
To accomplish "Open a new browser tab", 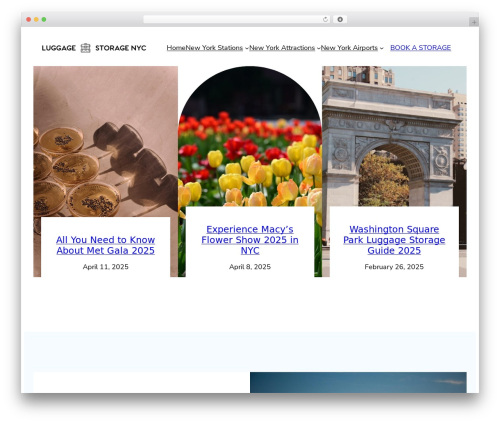I will point(474,22).
